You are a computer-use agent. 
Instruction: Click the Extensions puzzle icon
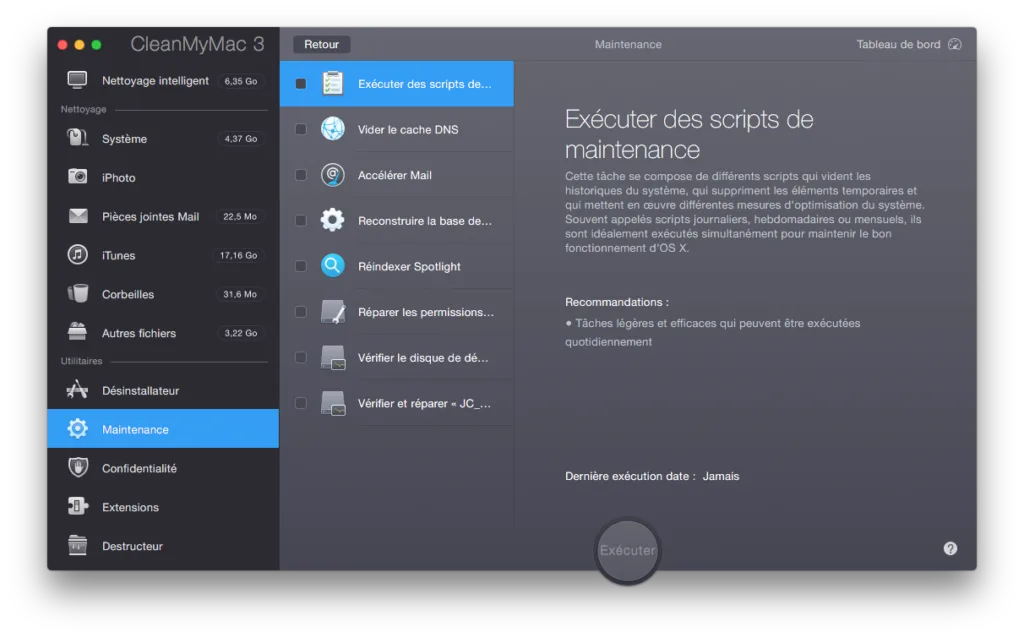click(77, 506)
